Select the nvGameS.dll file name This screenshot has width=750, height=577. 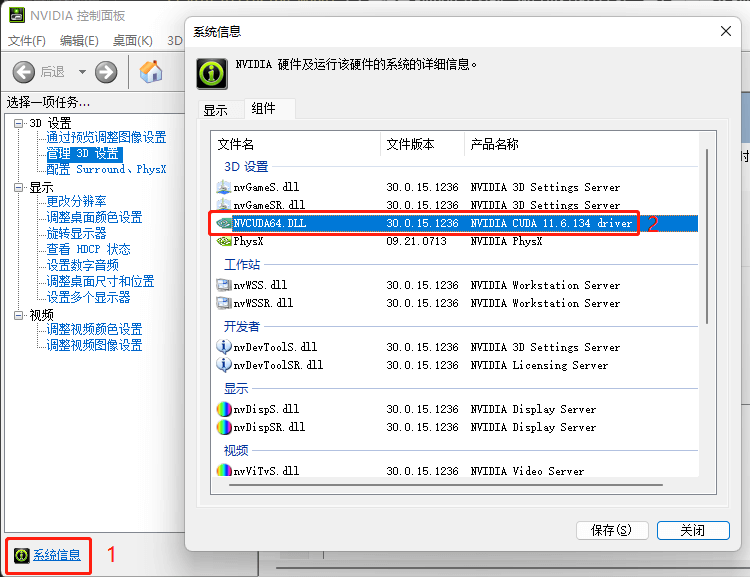click(266, 187)
